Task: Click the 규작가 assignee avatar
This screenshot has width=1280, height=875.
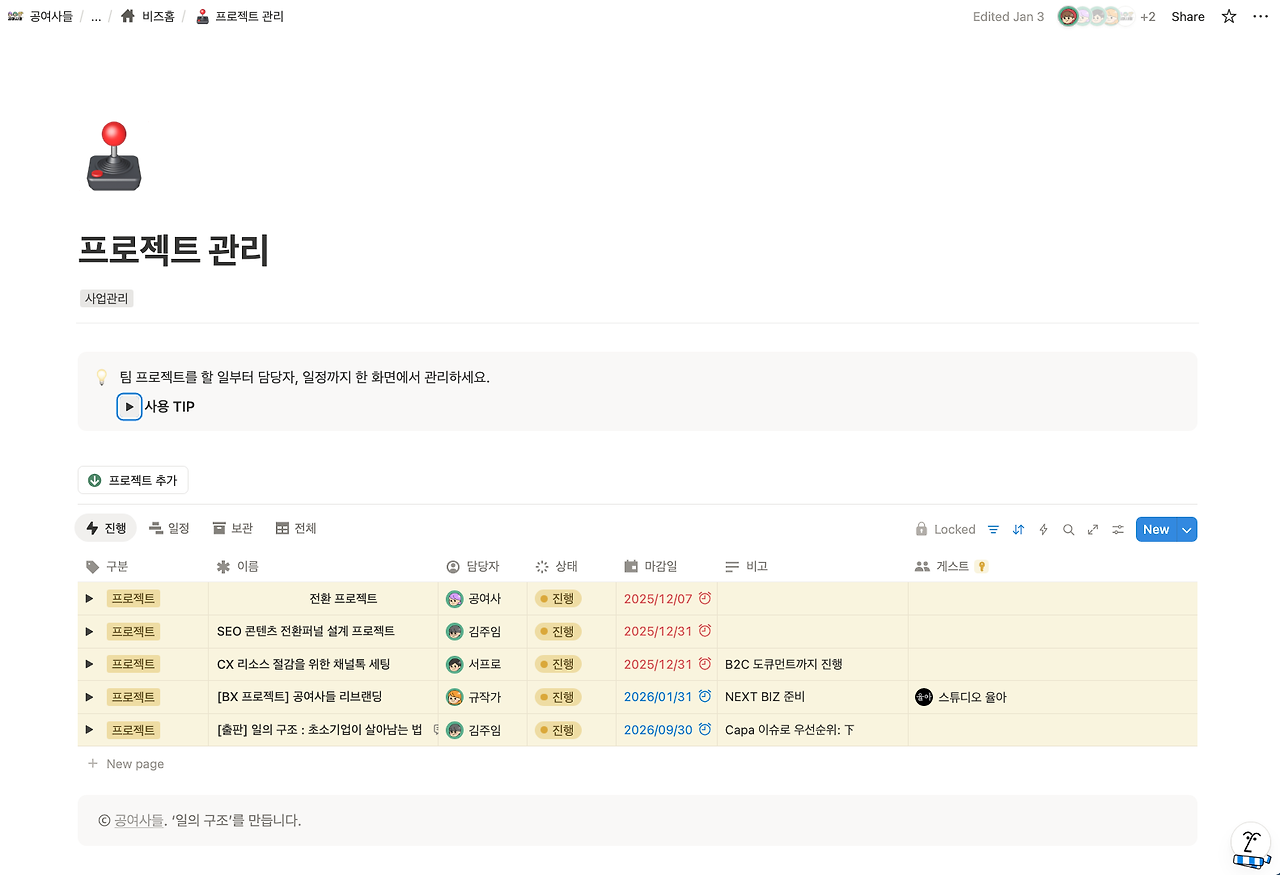Action: [x=455, y=697]
